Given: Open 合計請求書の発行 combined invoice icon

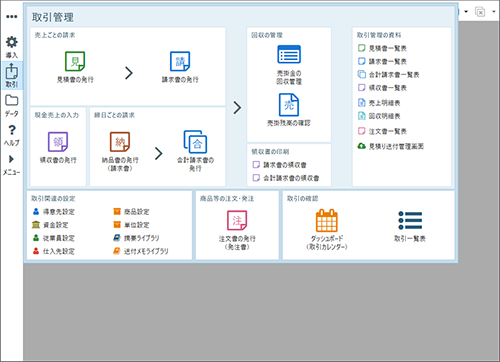Looking at the screenshot, I should (195, 142).
